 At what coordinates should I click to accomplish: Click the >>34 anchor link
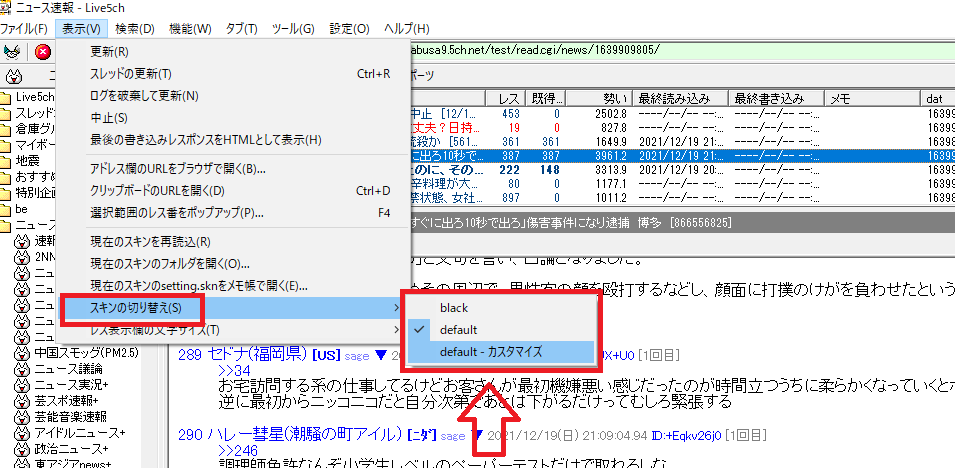[x=234, y=370]
